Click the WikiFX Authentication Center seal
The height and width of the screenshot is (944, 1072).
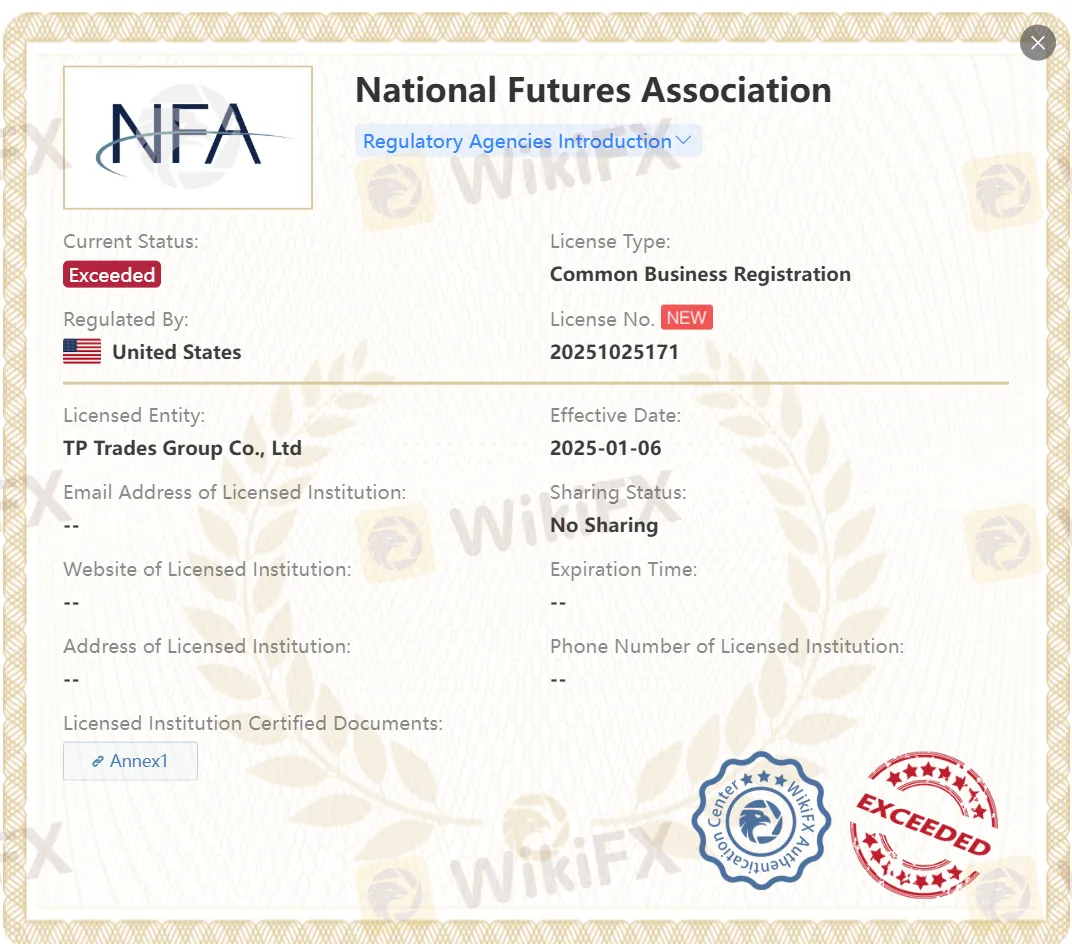click(x=761, y=820)
